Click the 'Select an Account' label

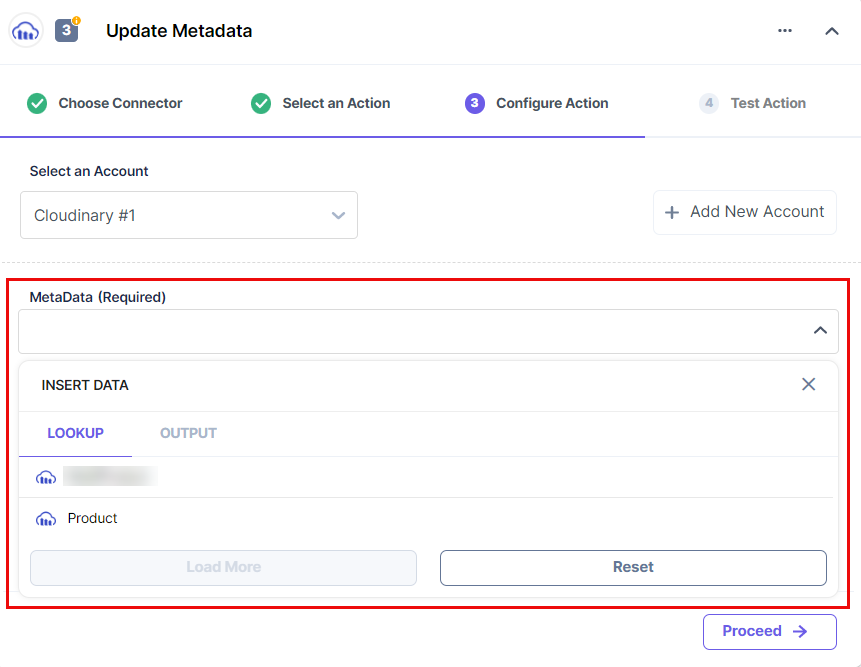tap(89, 171)
